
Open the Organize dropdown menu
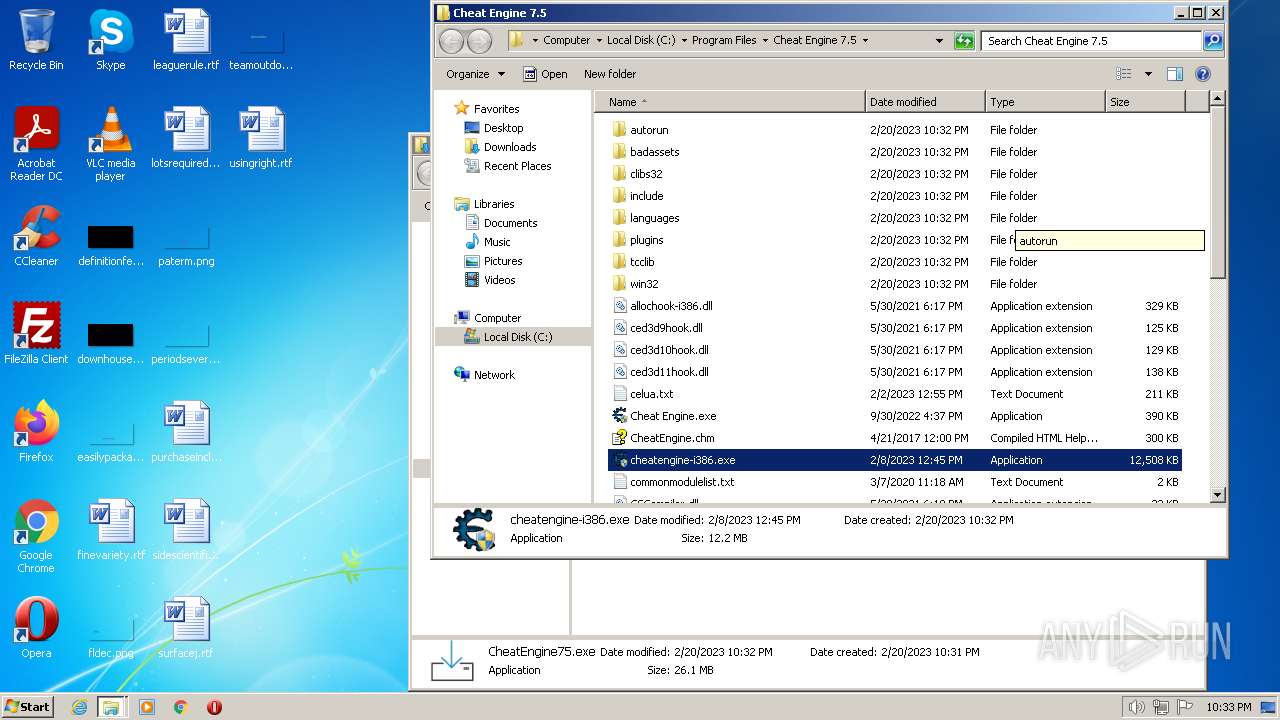[476, 74]
